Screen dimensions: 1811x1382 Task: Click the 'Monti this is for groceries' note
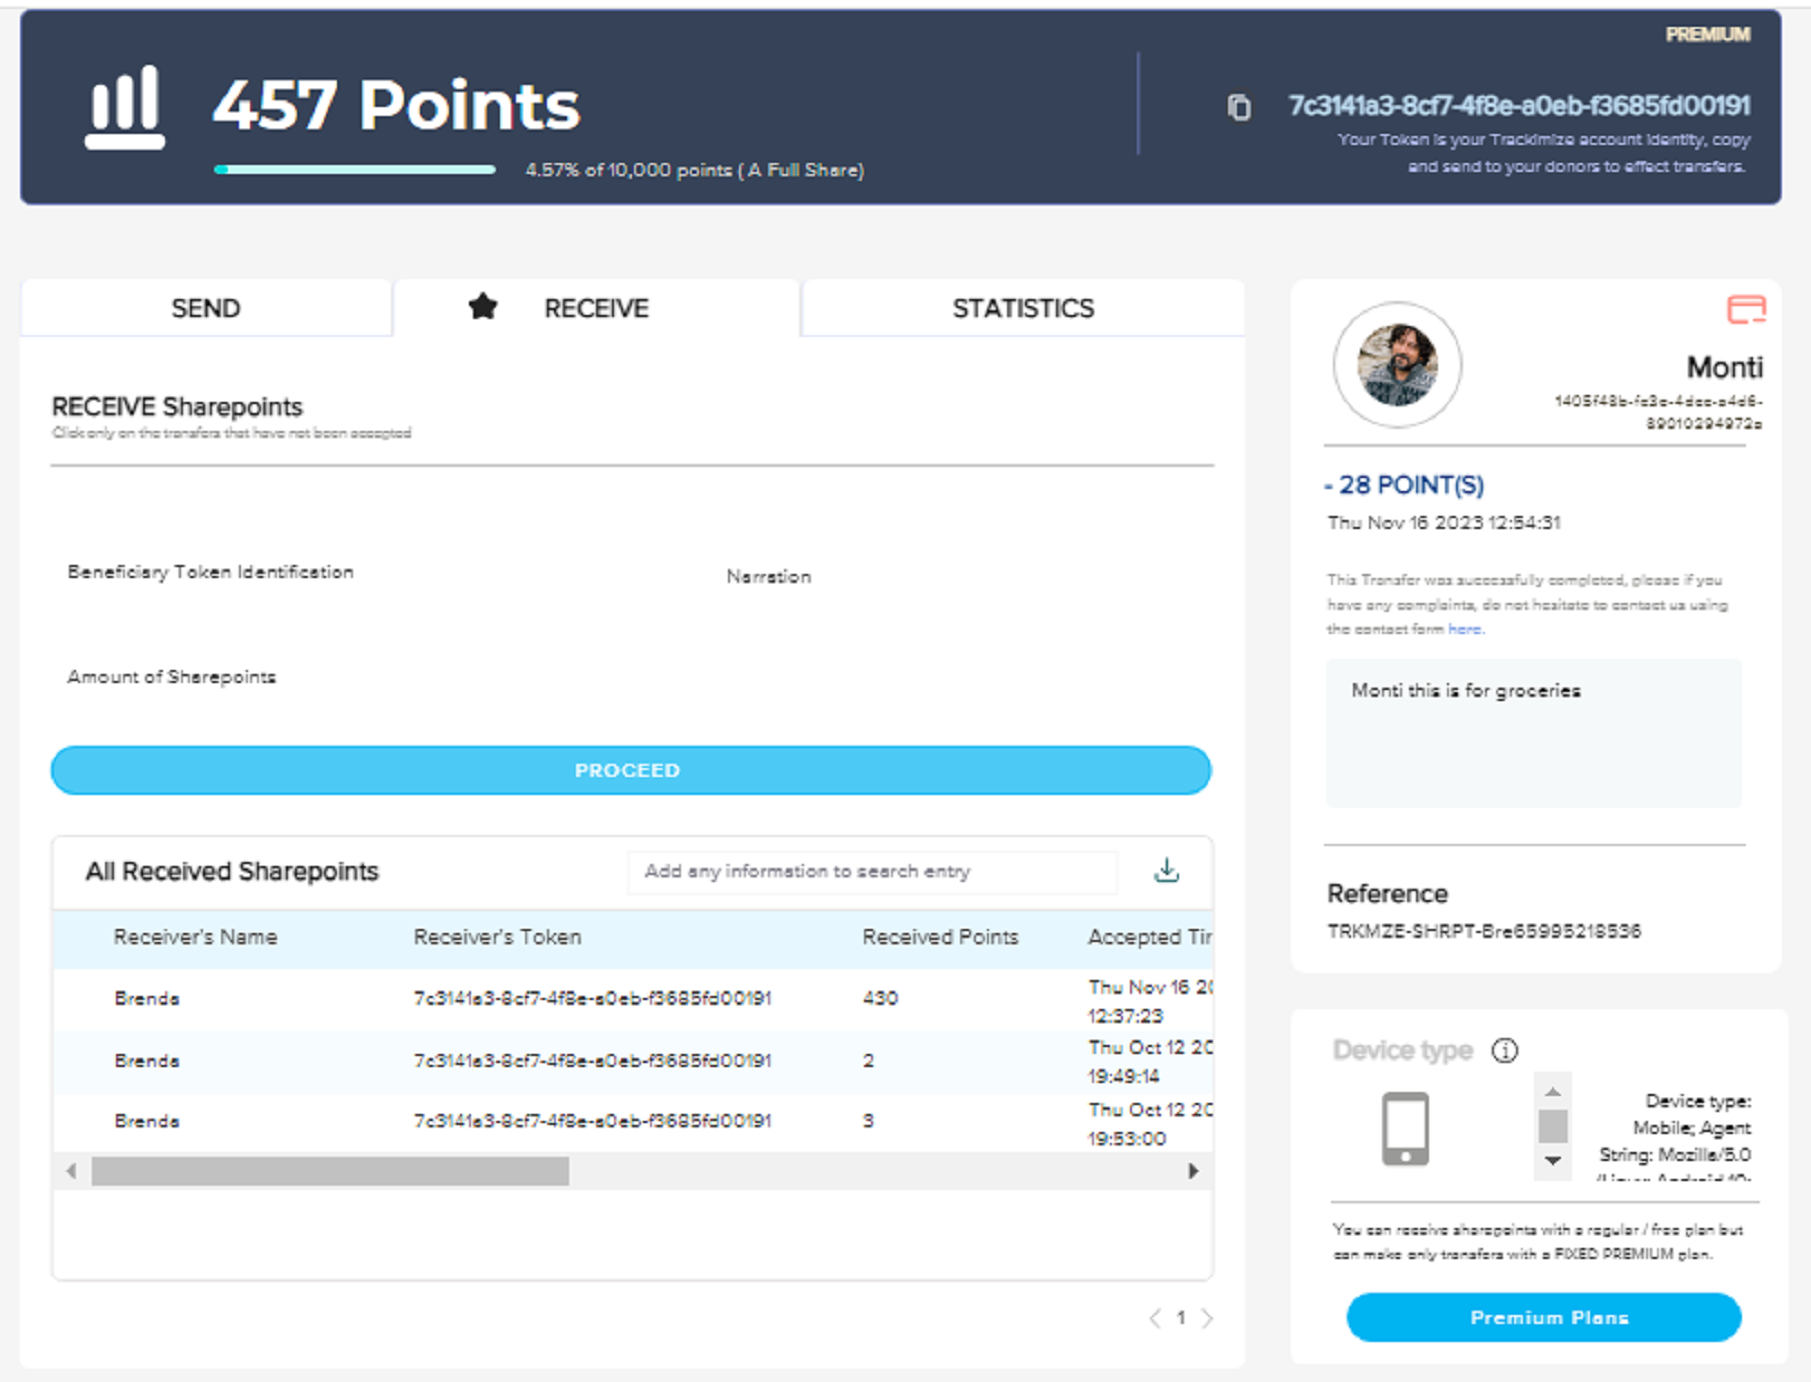pyautogui.click(x=1466, y=691)
